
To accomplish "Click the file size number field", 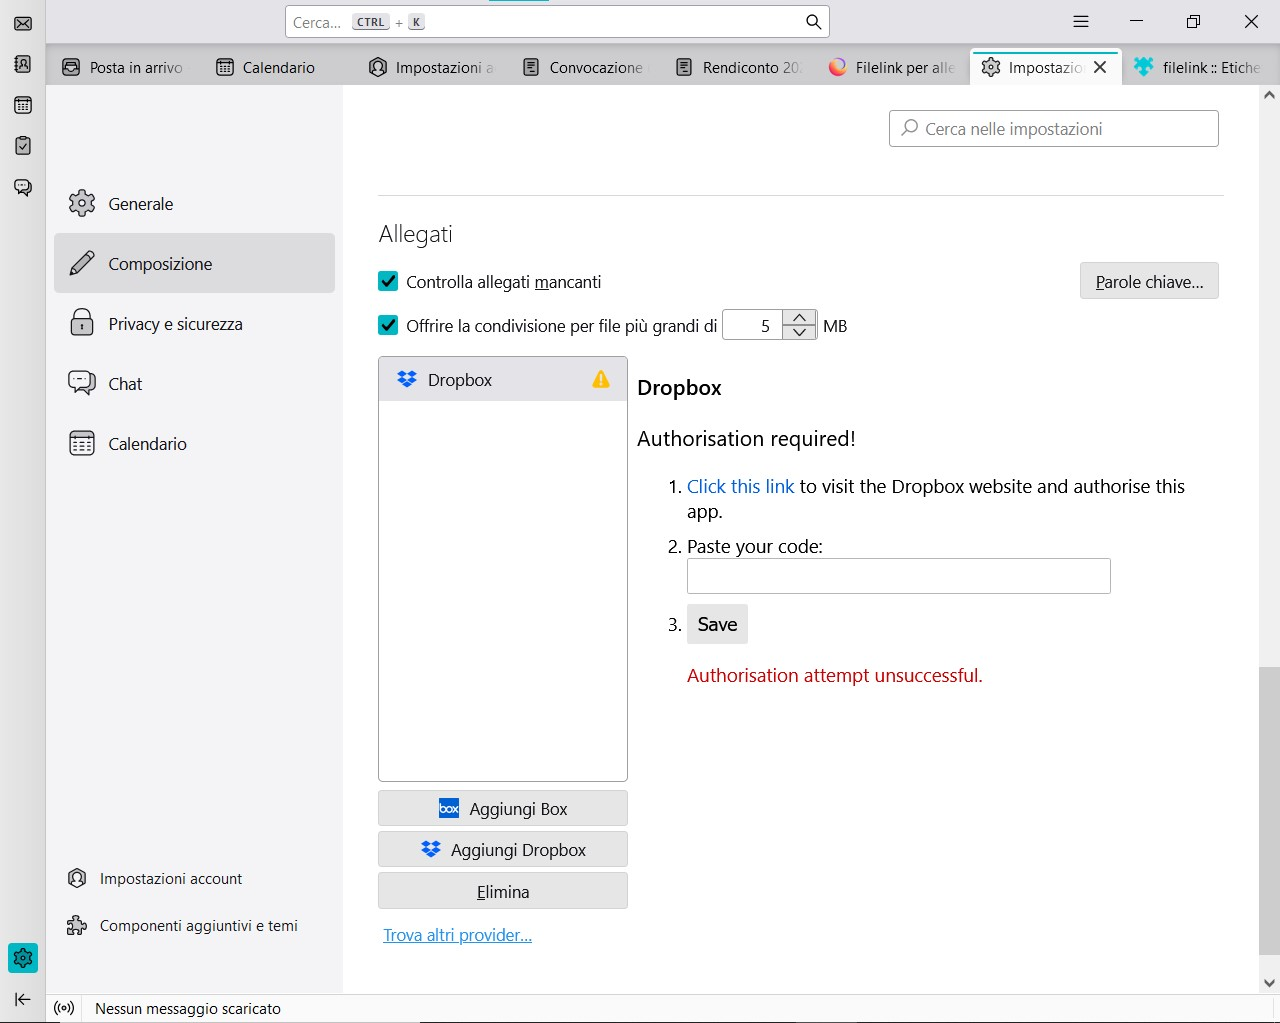I will point(753,325).
